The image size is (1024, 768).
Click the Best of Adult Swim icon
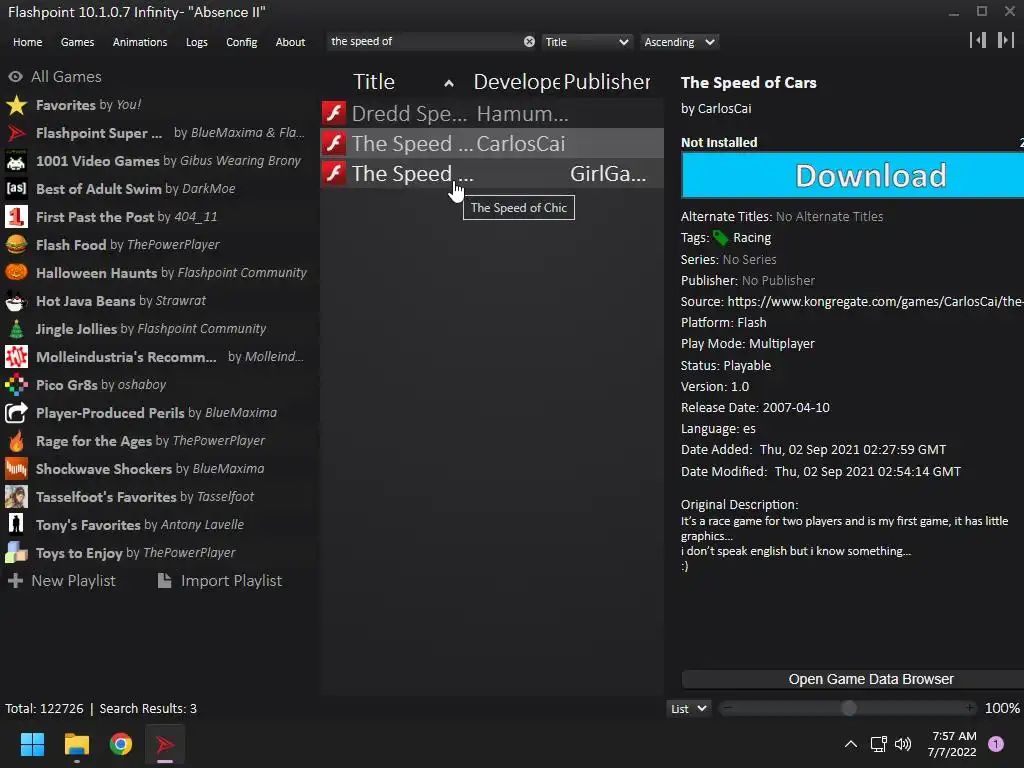click(16, 189)
